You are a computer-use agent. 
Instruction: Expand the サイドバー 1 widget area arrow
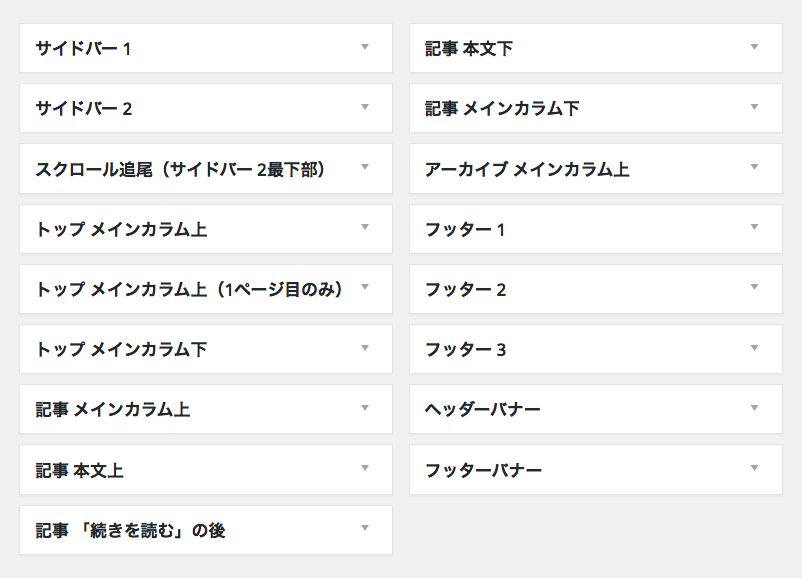pyautogui.click(x=365, y=47)
